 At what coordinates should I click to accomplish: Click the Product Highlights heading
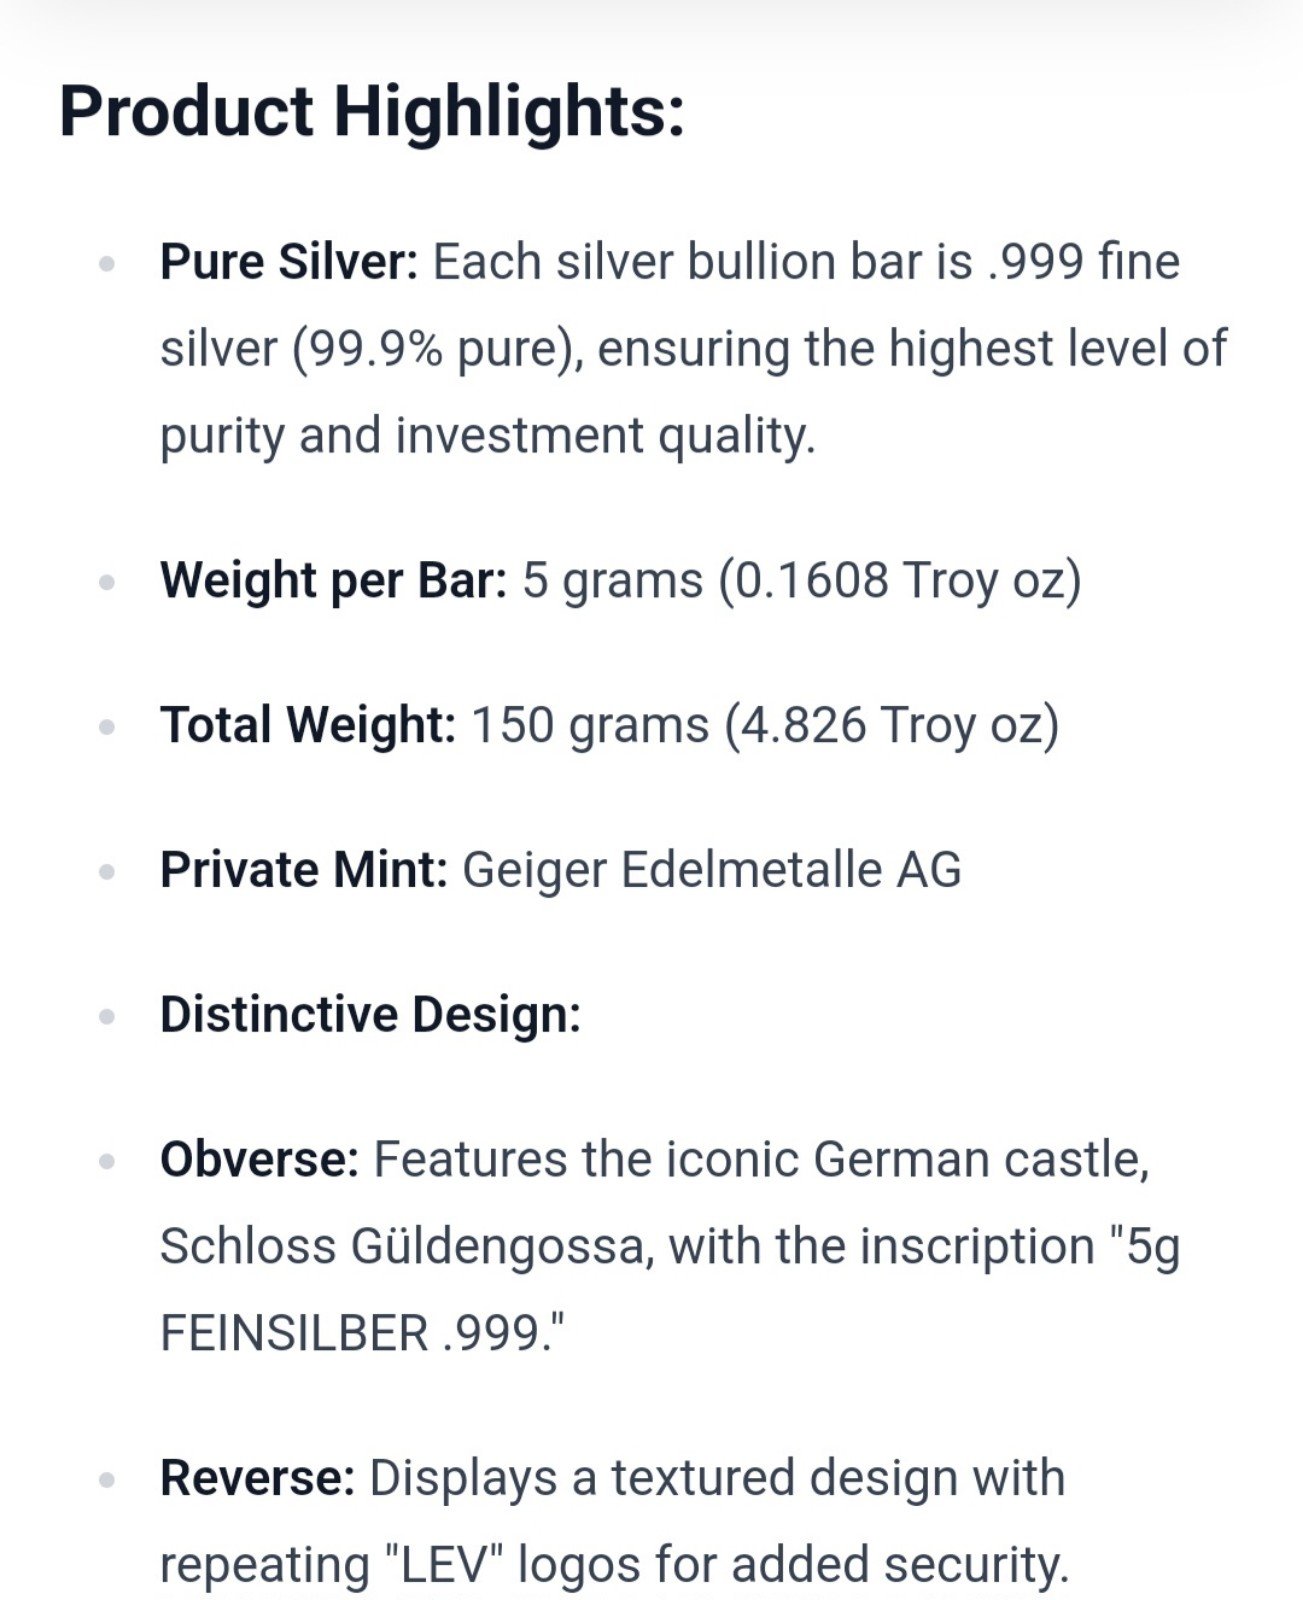[x=372, y=112]
